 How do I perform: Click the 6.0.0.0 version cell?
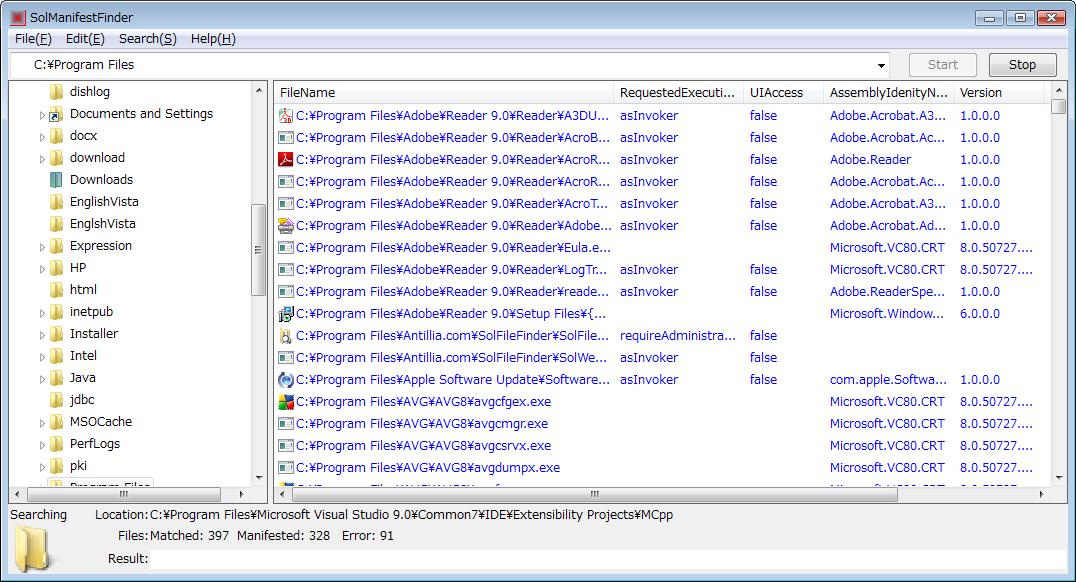click(980, 314)
